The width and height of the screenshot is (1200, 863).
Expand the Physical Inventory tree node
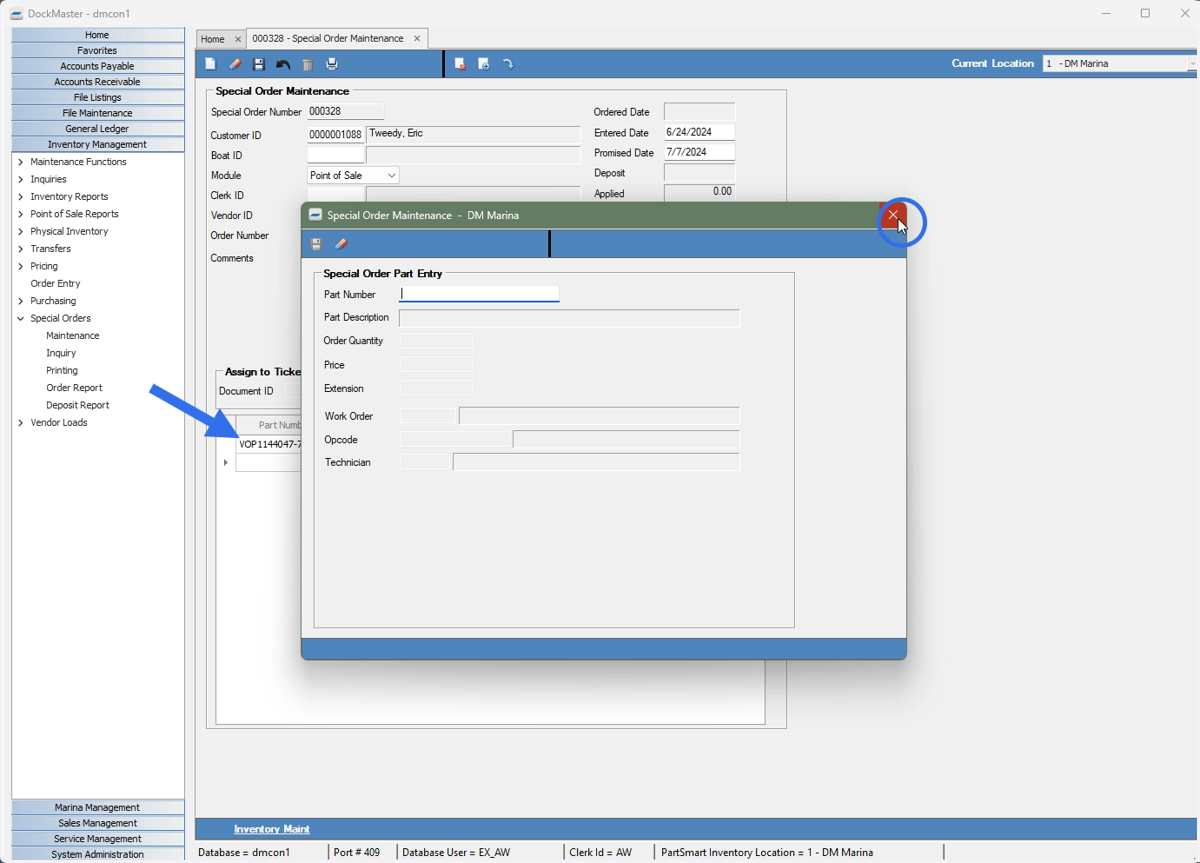click(x=21, y=231)
